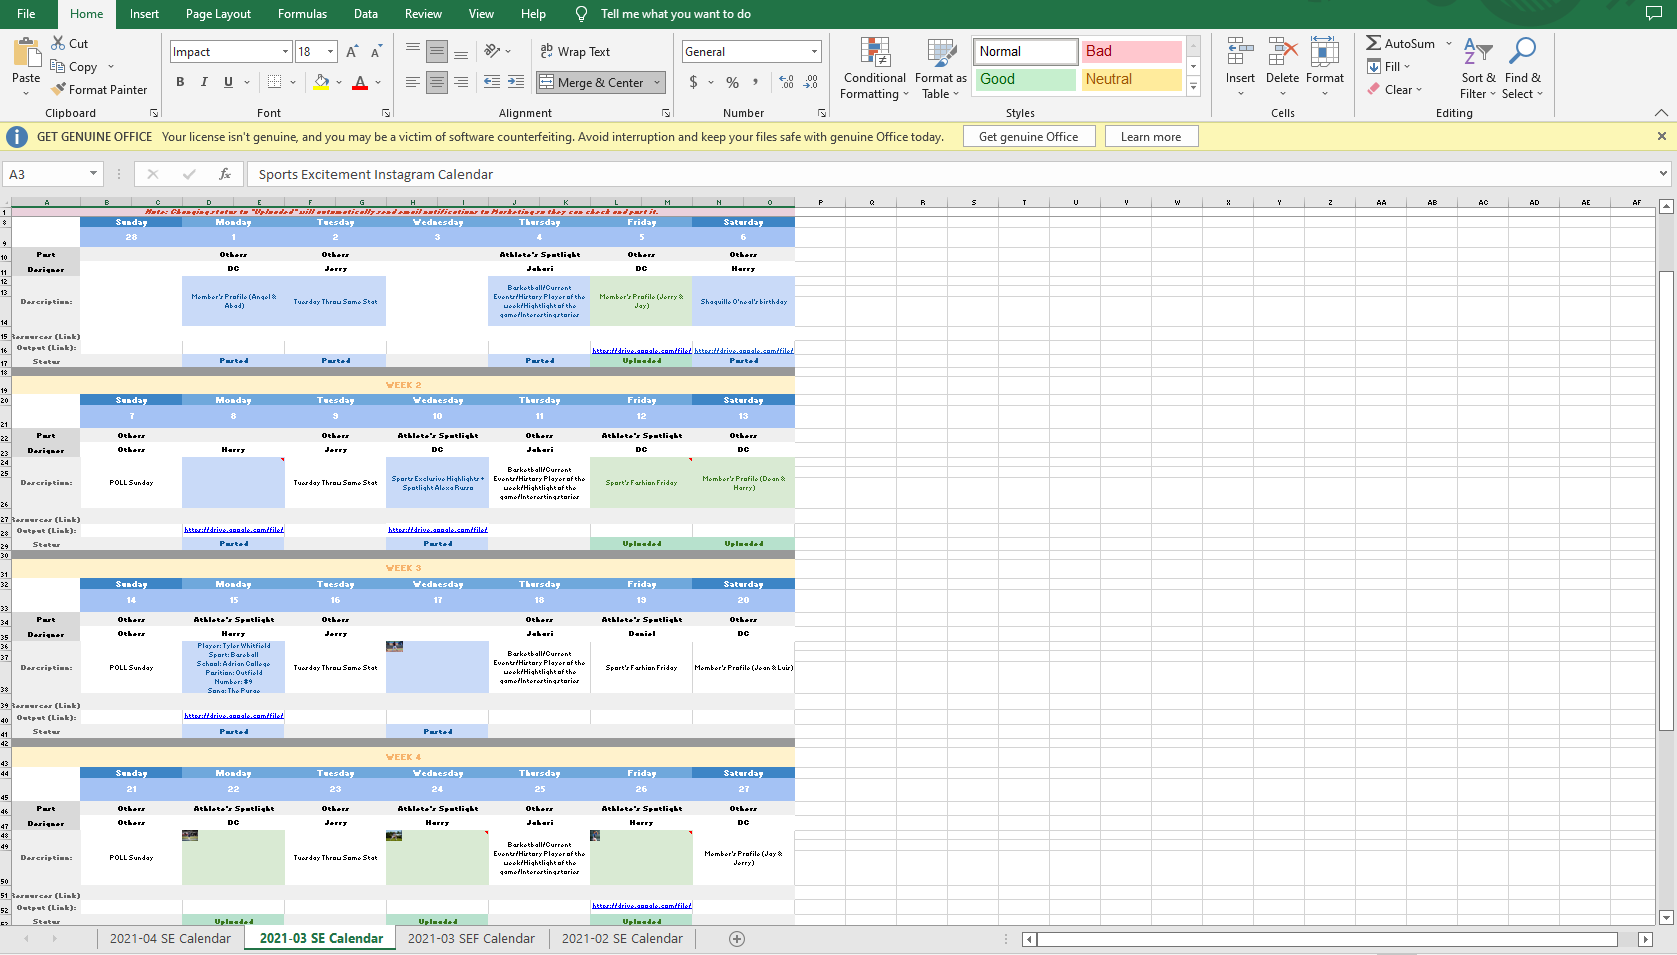1677x955 pixels.
Task: Click the Orientation text-angle icon
Action: point(492,51)
